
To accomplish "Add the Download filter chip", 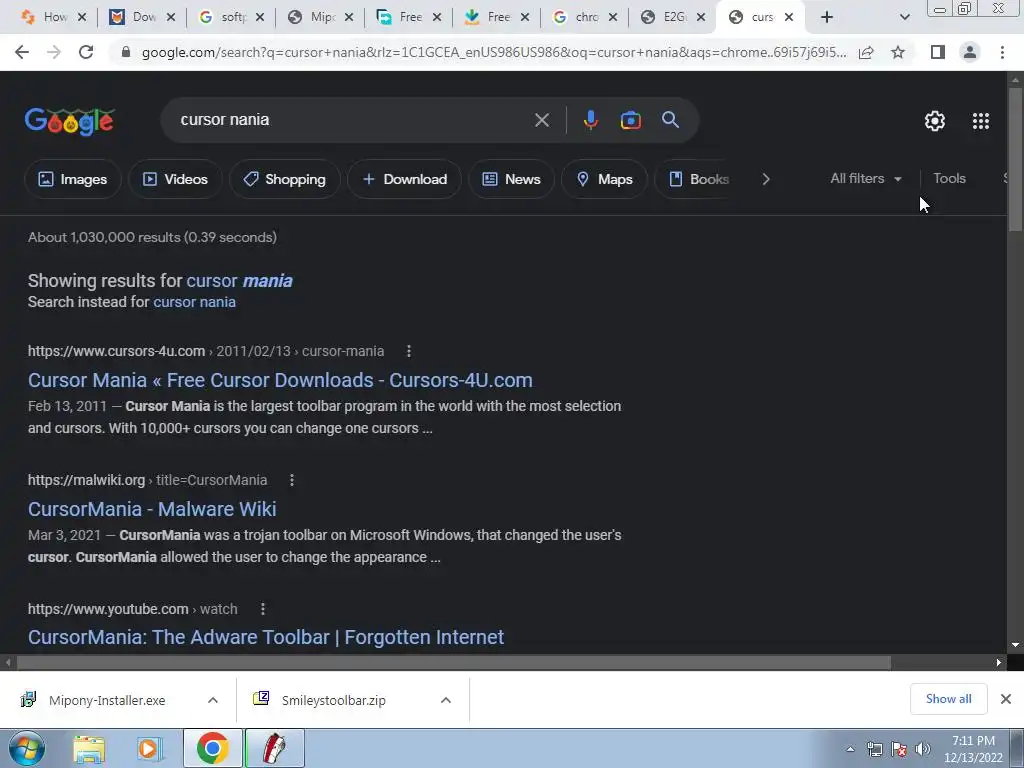I will 404,179.
